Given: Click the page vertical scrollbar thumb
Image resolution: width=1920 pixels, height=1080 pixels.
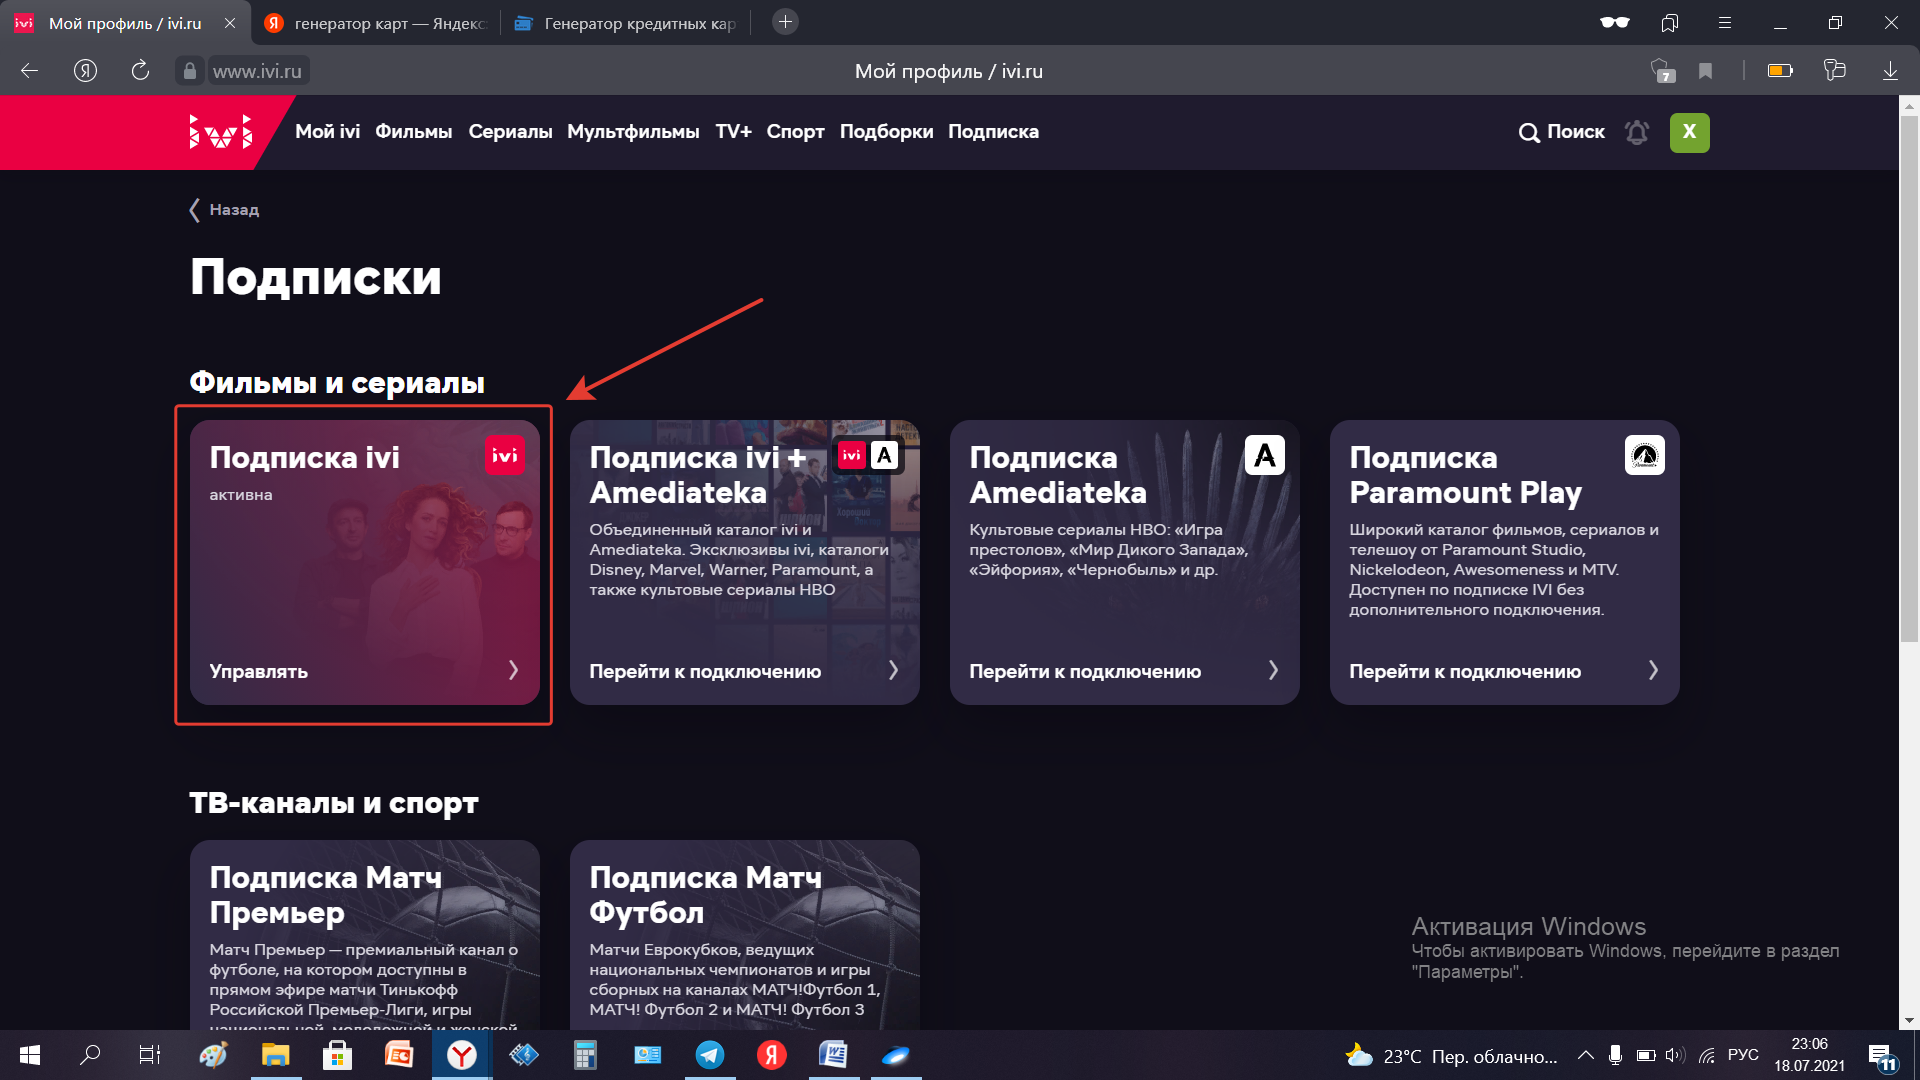Looking at the screenshot, I should click(x=1909, y=380).
